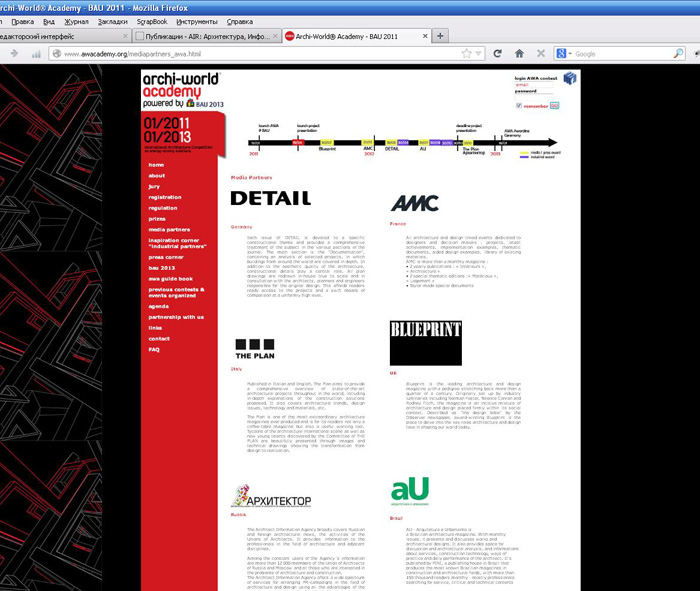Click the site identity globe icon

click(57, 54)
